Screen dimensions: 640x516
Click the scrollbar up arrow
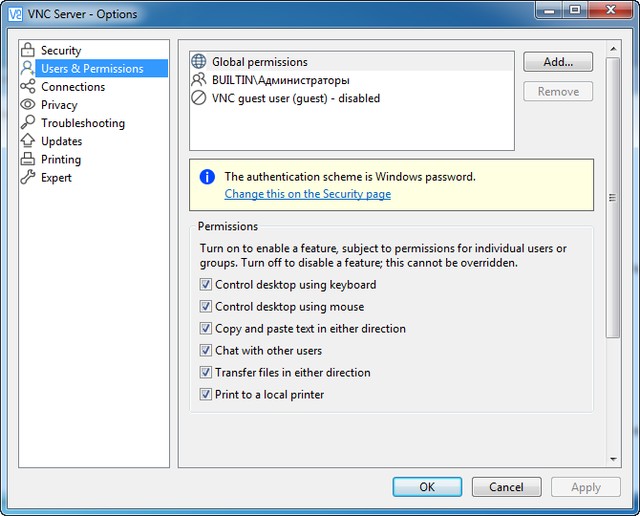click(613, 49)
